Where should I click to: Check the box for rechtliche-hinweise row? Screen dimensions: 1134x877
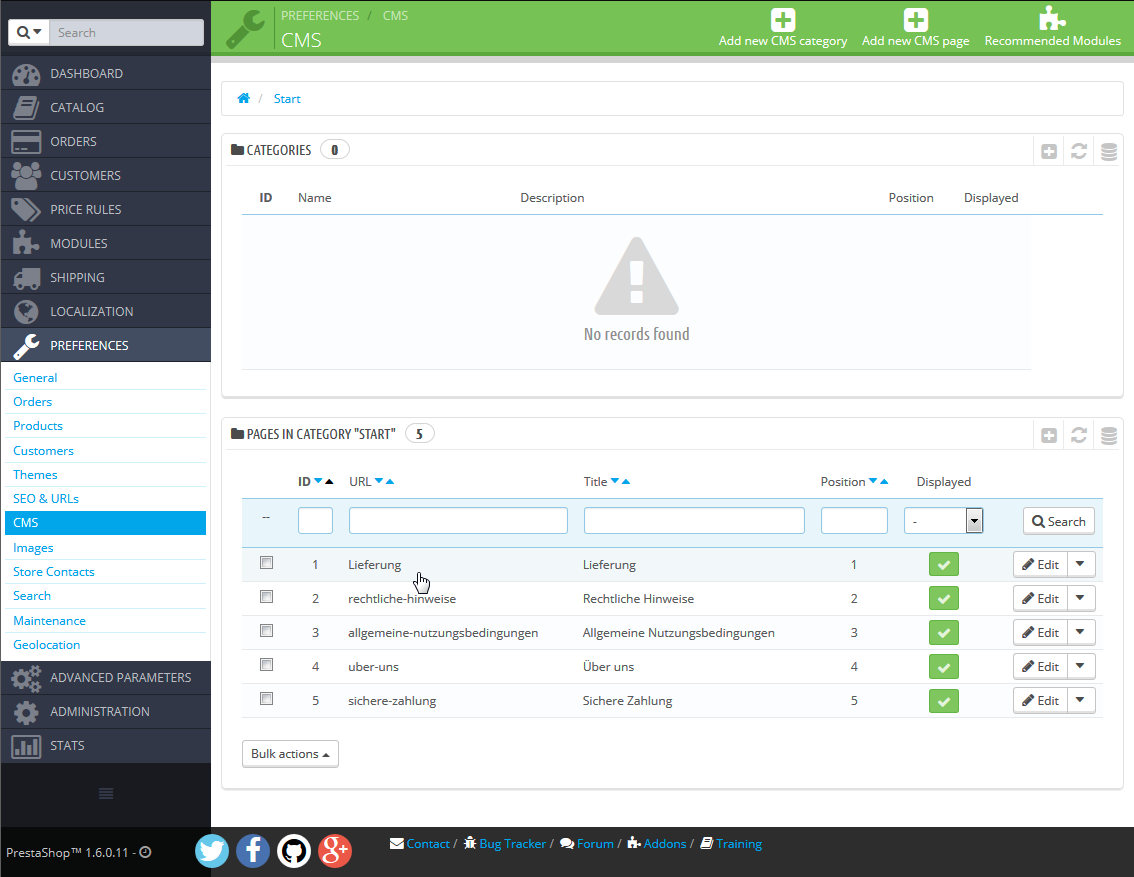[x=266, y=596]
